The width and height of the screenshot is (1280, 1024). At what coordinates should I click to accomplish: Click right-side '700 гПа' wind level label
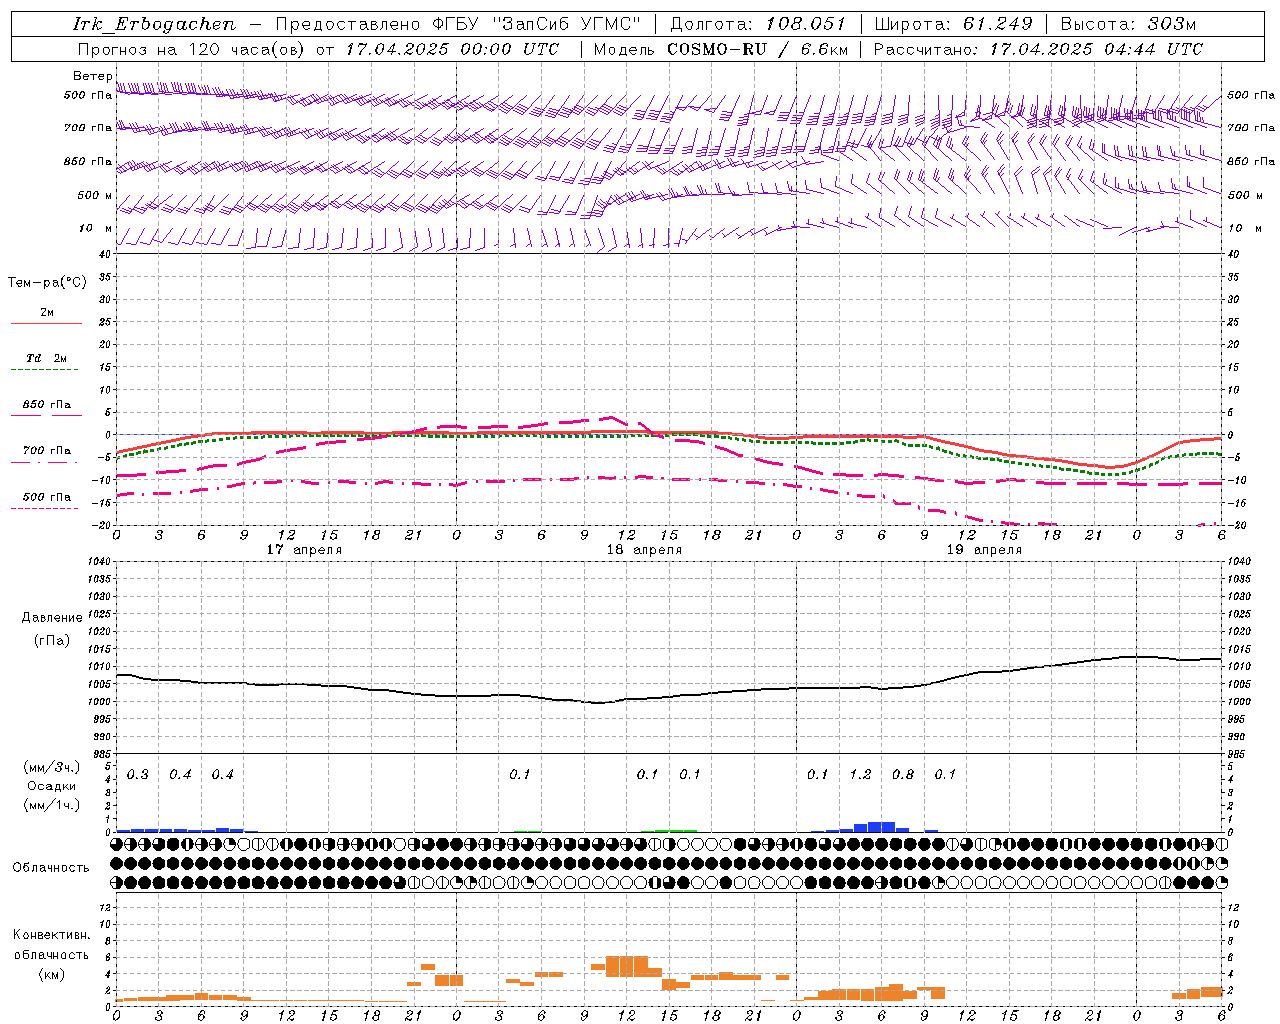point(1250,128)
